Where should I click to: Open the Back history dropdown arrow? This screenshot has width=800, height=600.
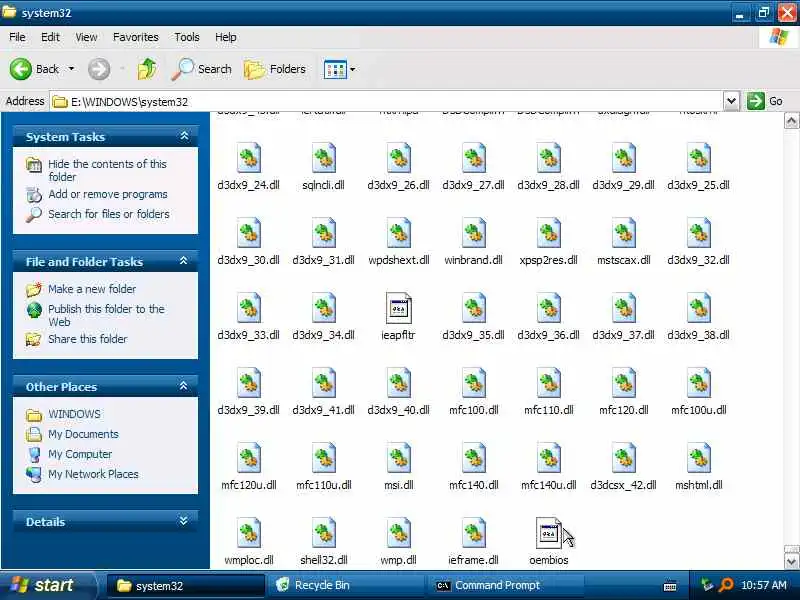71,69
